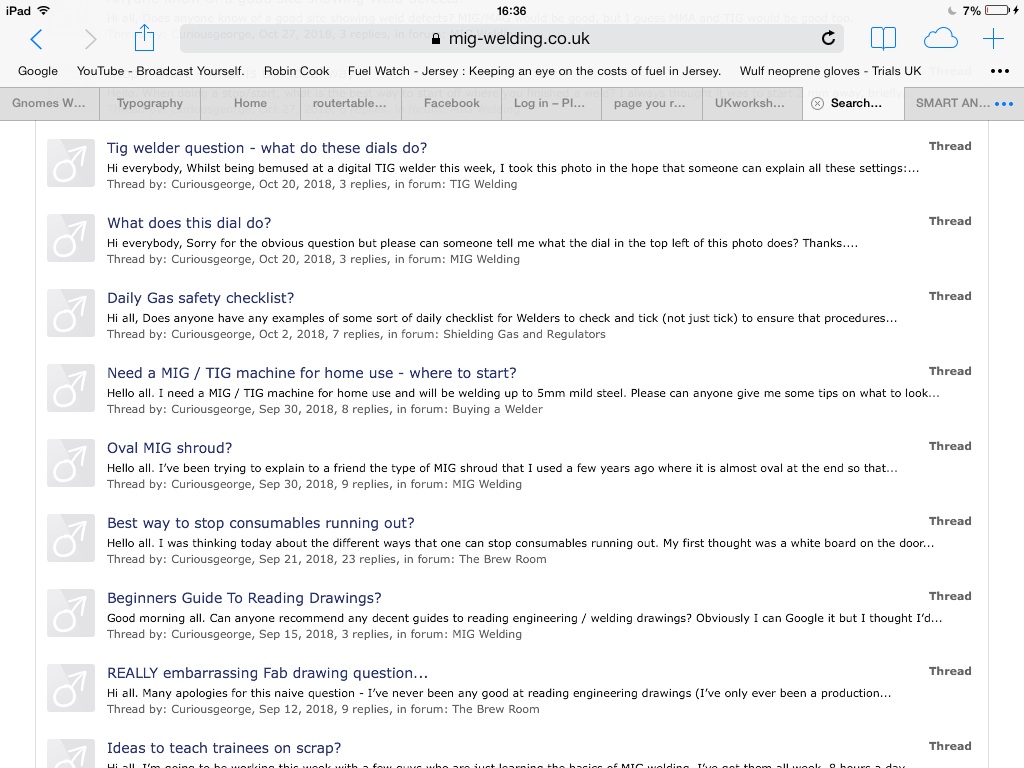Screen dimensions: 1024x768
Task: Reload the page with refresh icon
Action: 828,39
